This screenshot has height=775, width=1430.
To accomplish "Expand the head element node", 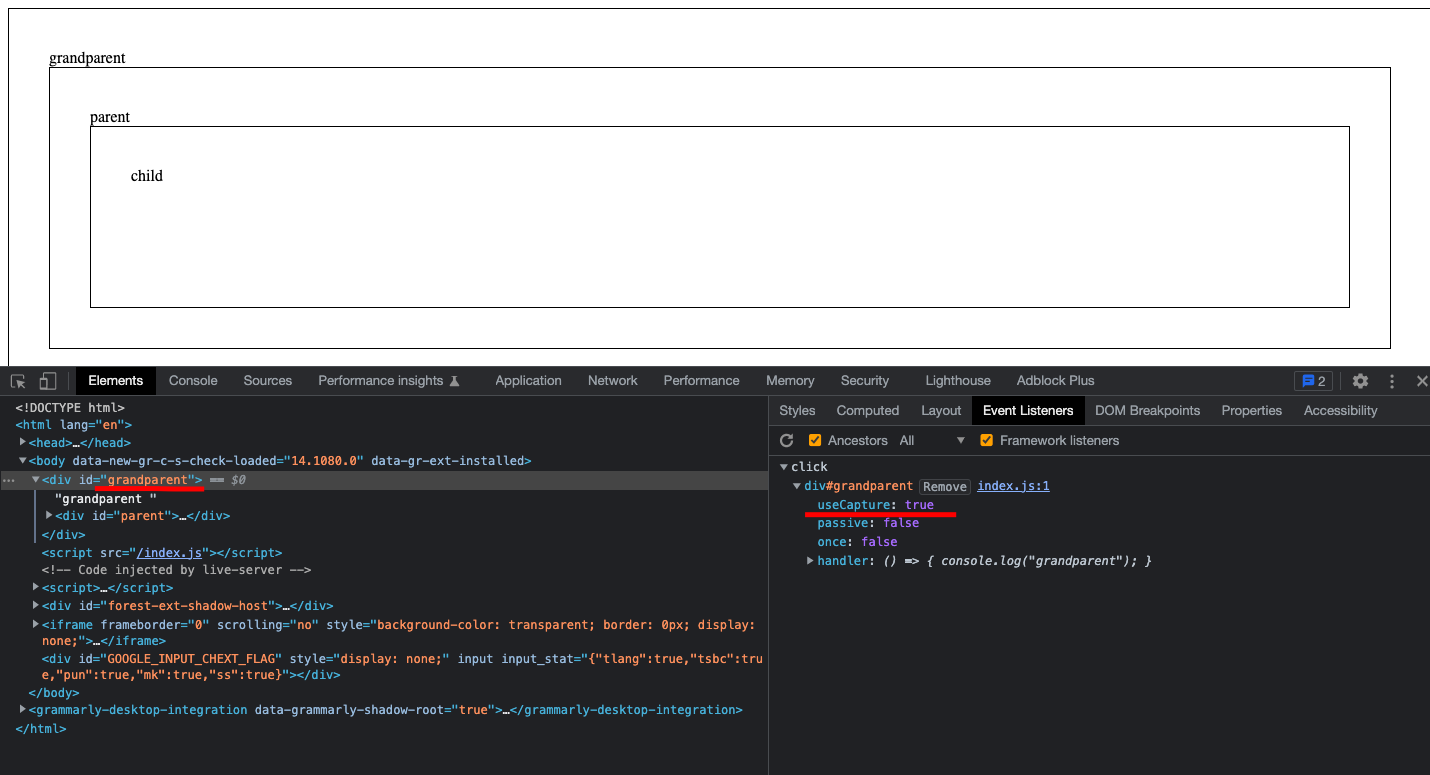I will click(23, 442).
